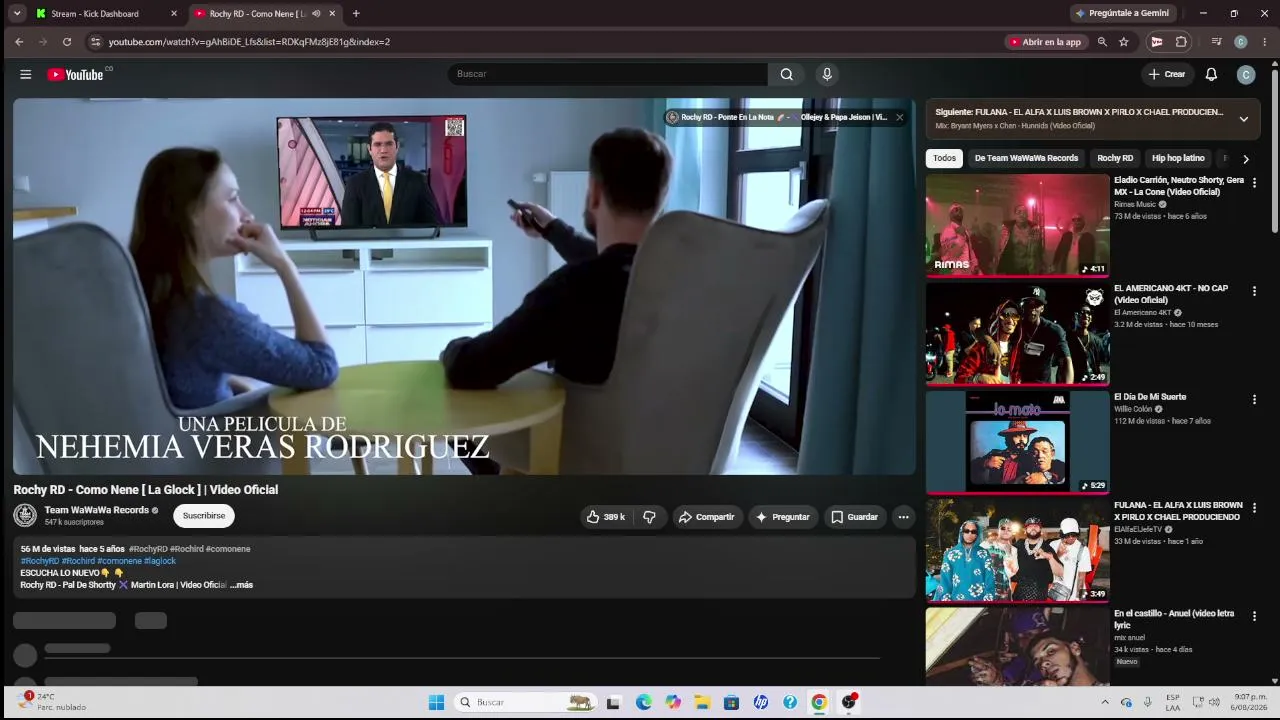Open the account avatar menu
1280x720 pixels.
coord(1246,74)
